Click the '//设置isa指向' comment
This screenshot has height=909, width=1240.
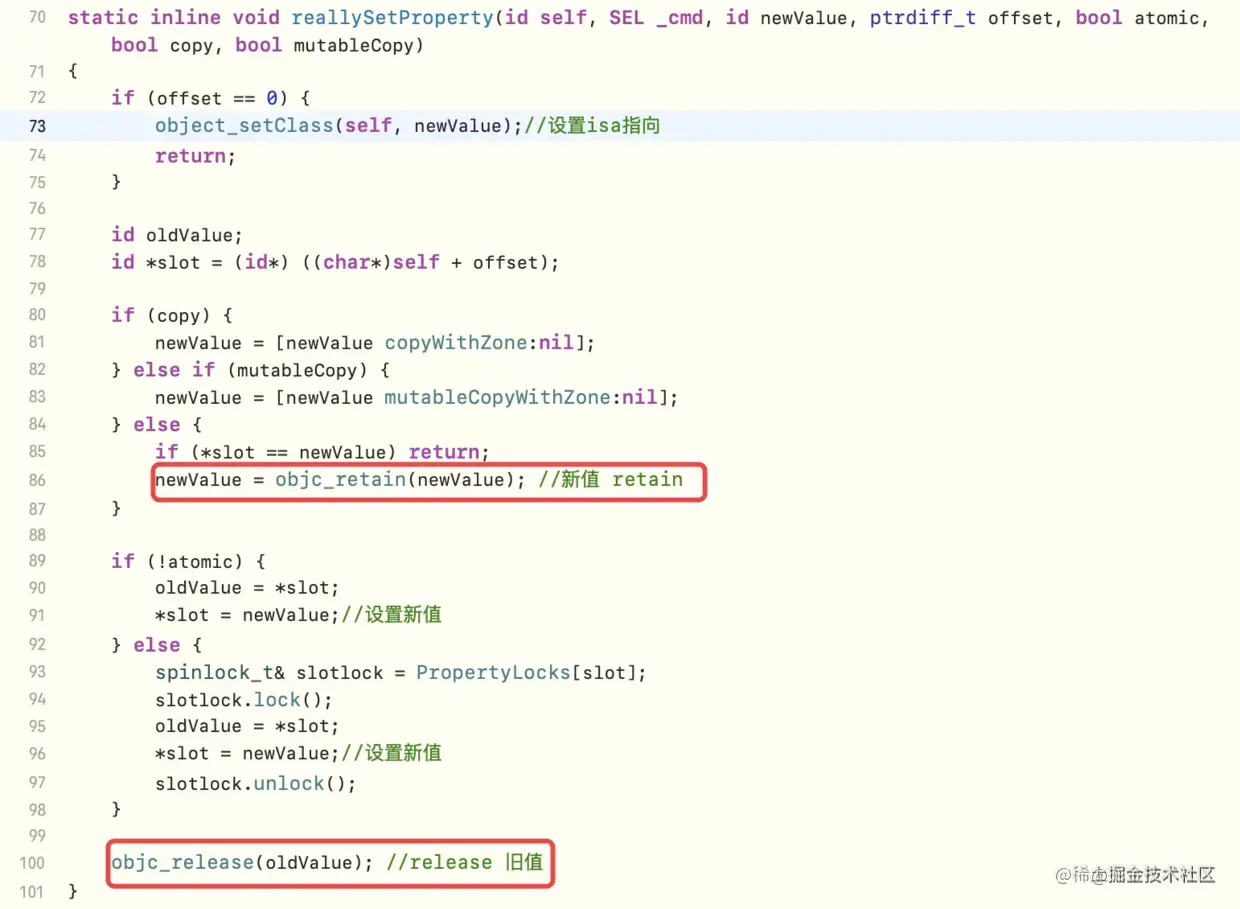pyautogui.click(x=592, y=126)
